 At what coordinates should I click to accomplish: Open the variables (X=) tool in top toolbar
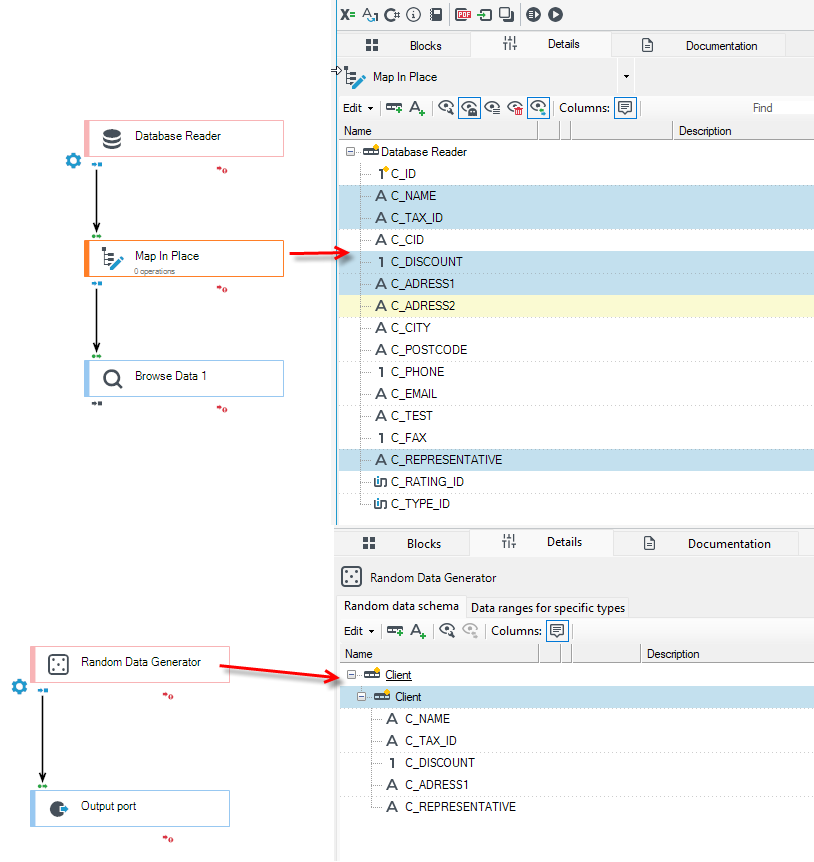pyautogui.click(x=347, y=15)
